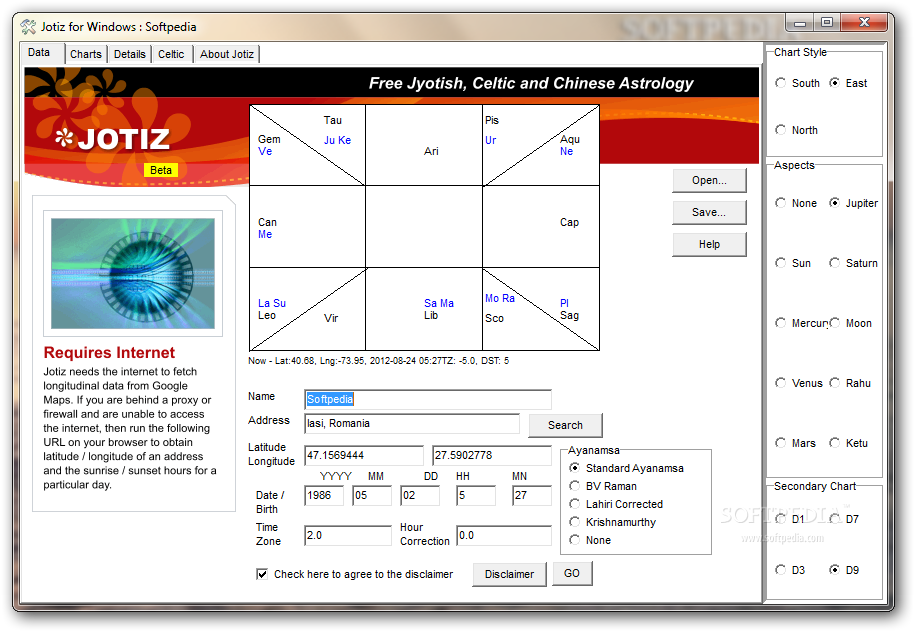Switch to the Details tab
Image resolution: width=915 pixels, height=632 pixels.
coord(130,54)
